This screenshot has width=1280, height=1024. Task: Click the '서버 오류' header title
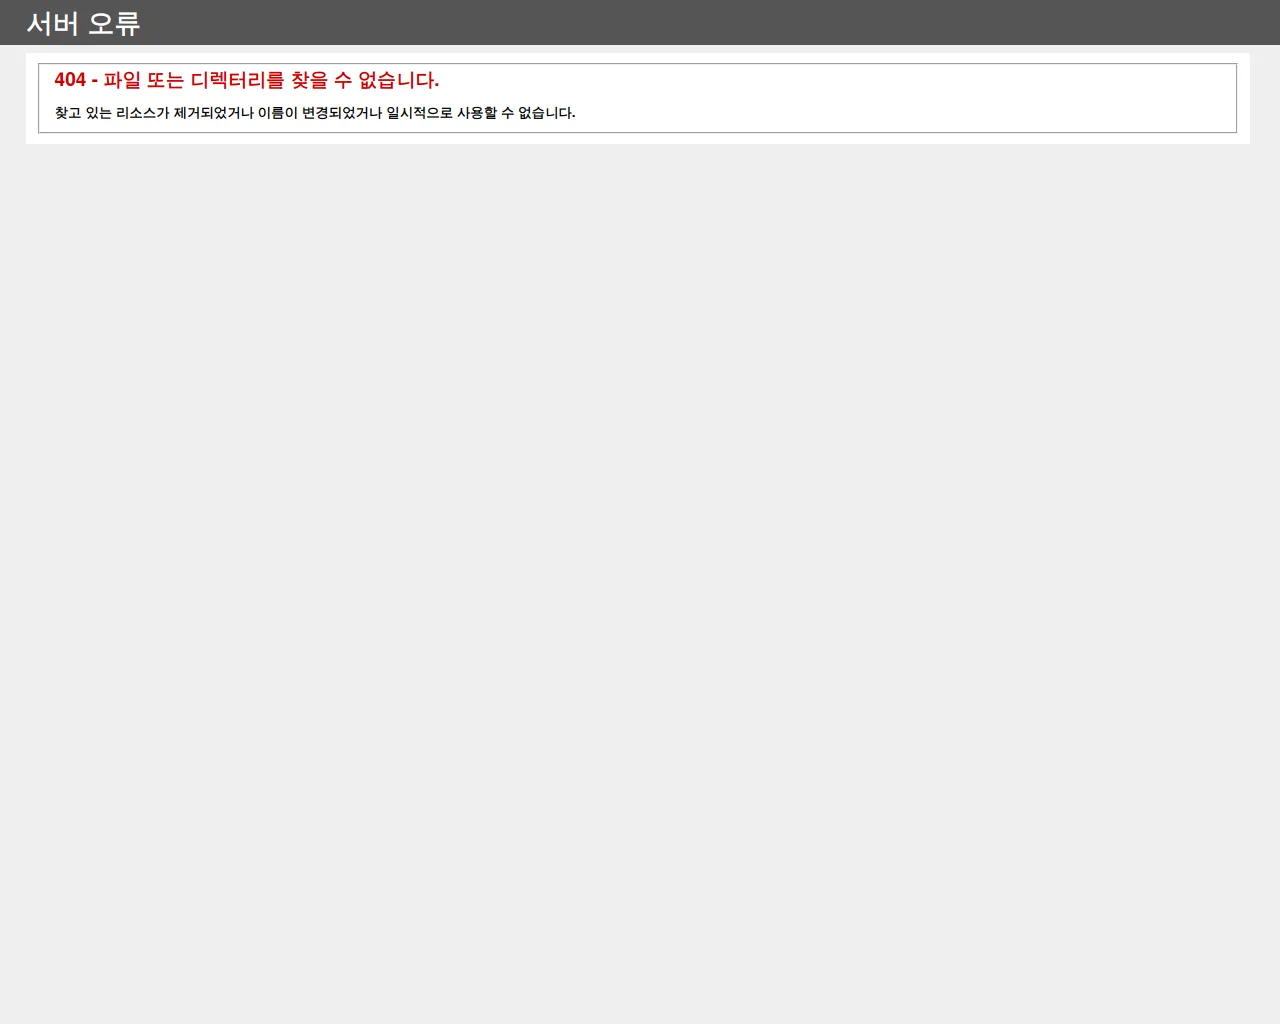click(x=83, y=24)
